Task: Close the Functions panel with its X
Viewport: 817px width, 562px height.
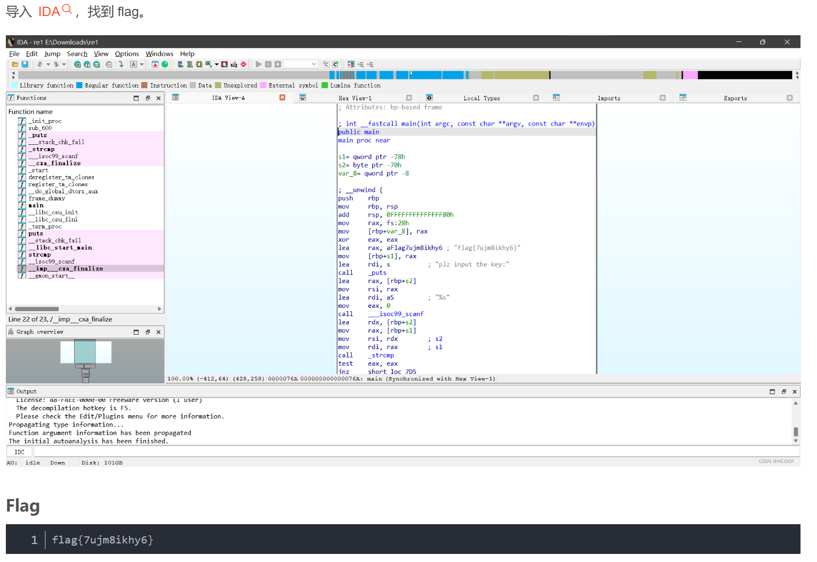Action: (158, 98)
